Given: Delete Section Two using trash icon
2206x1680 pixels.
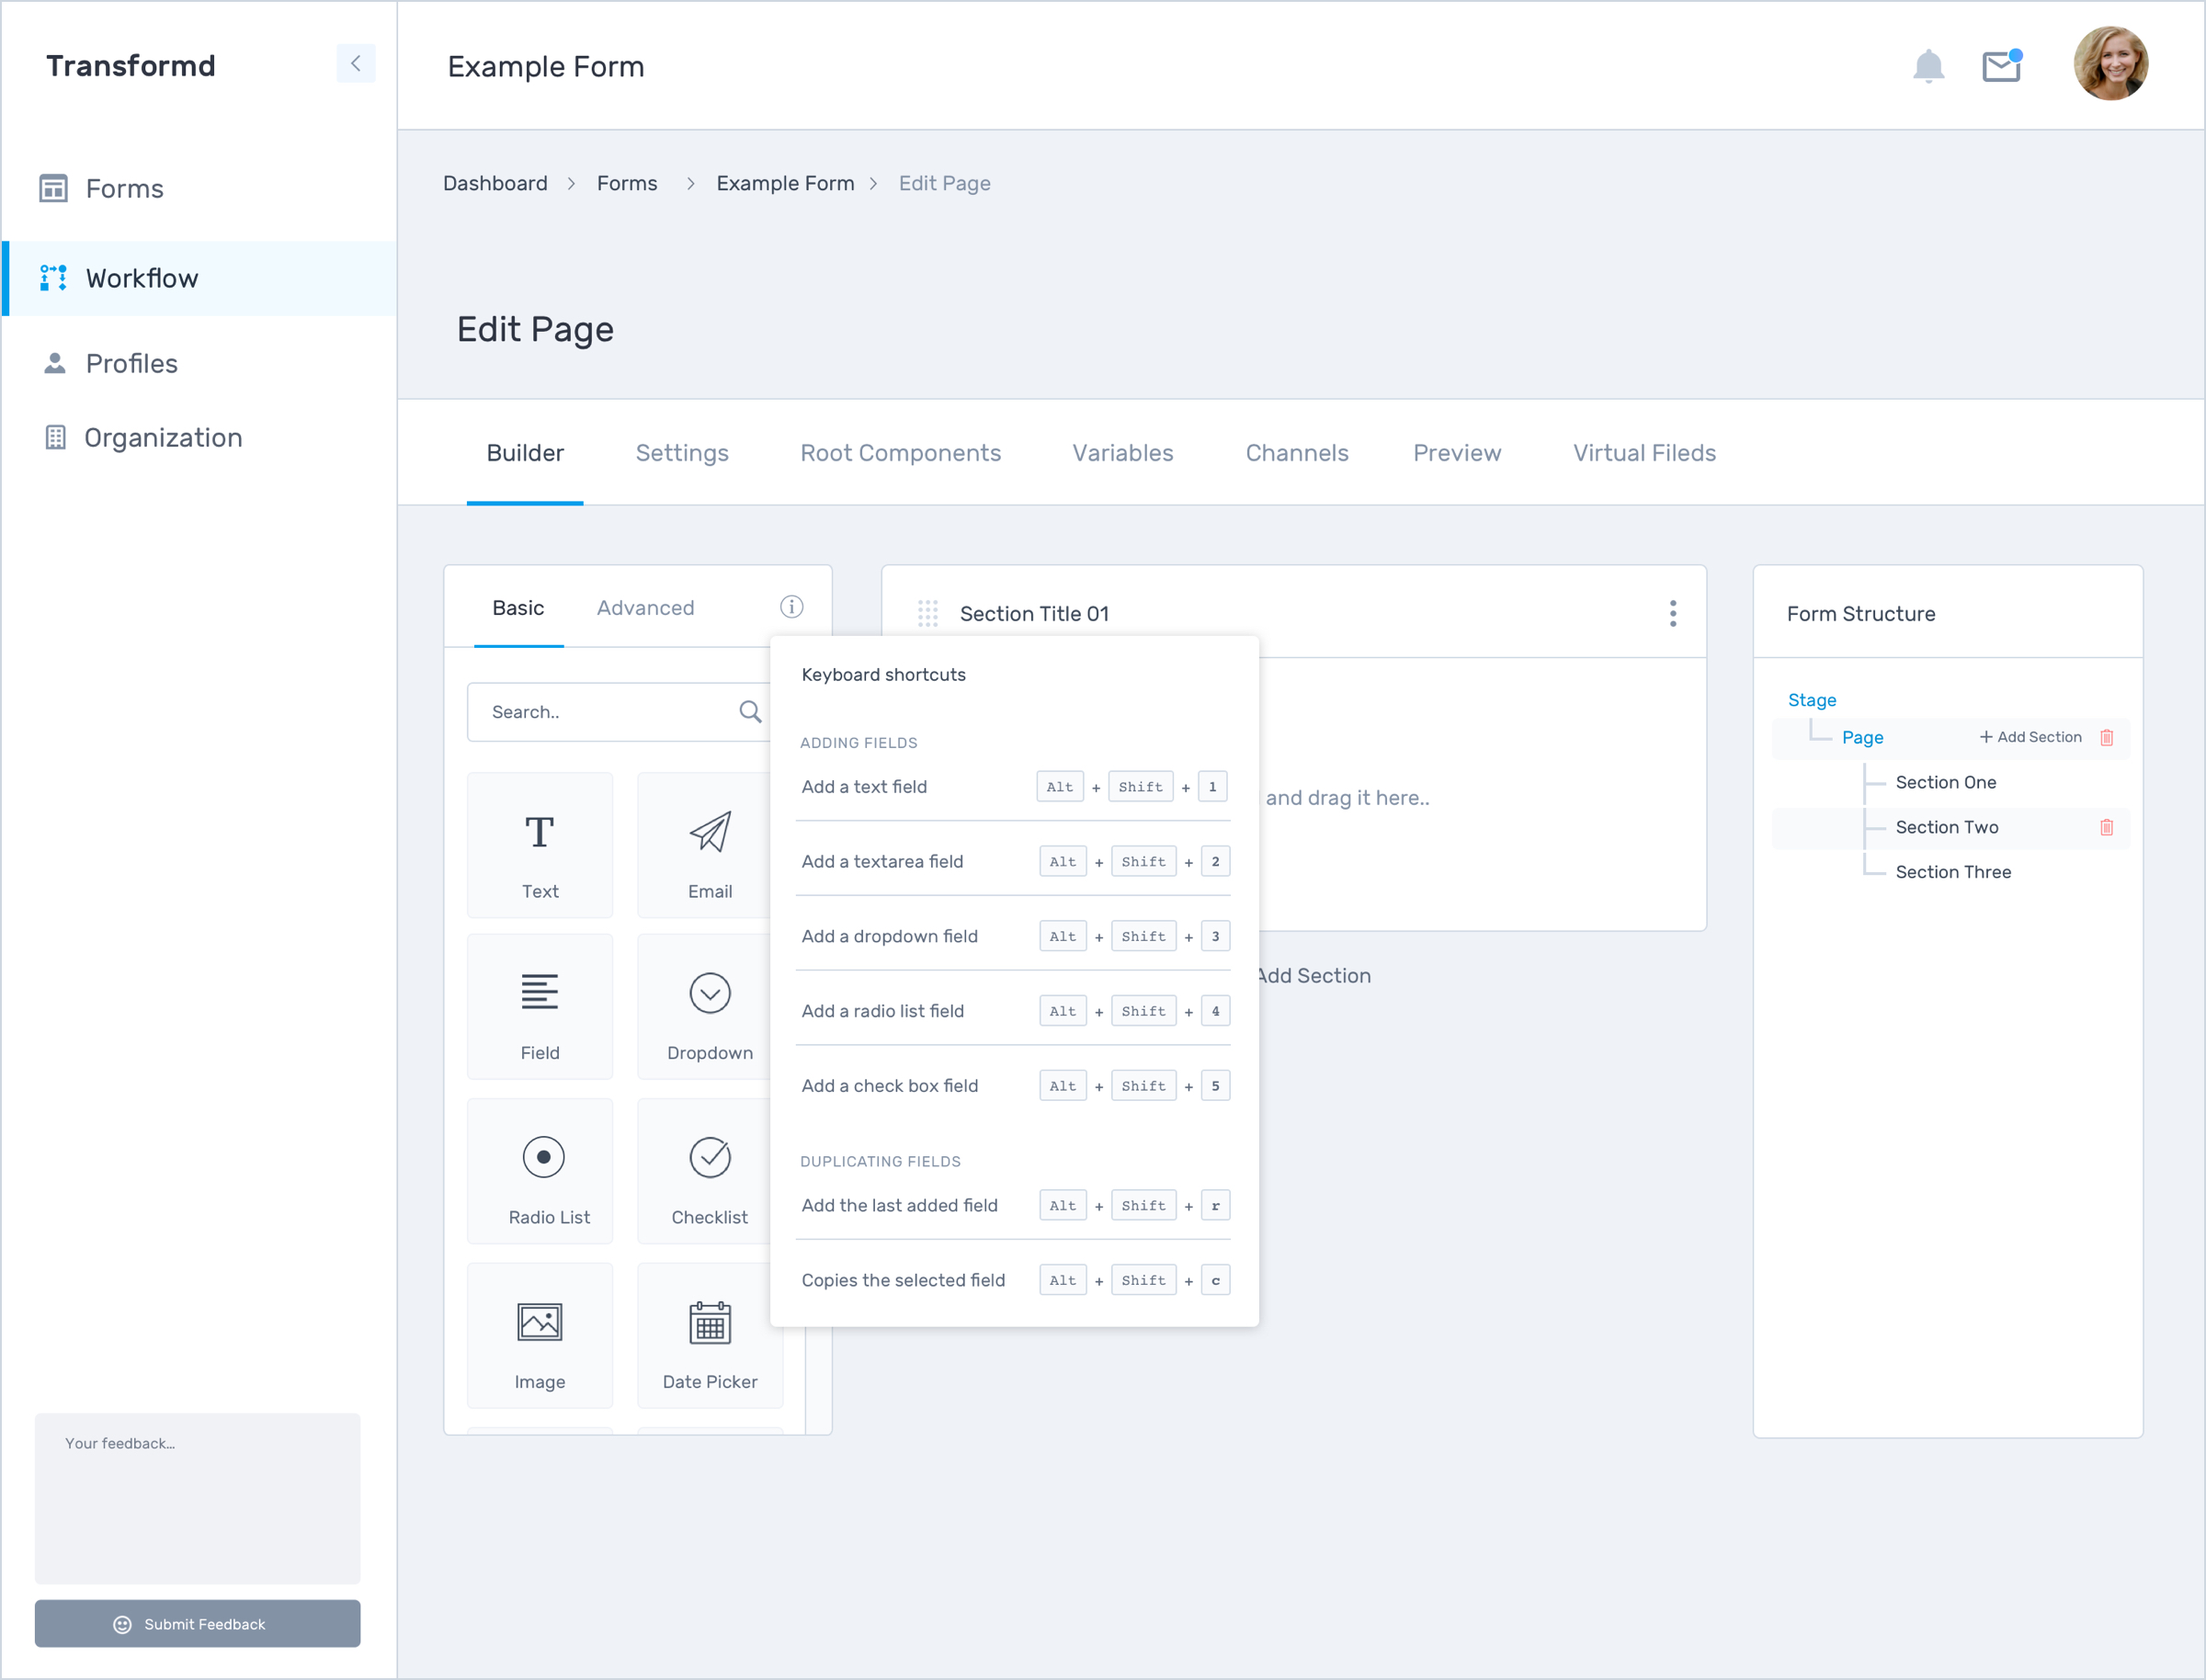Looking at the screenshot, I should point(2107,827).
